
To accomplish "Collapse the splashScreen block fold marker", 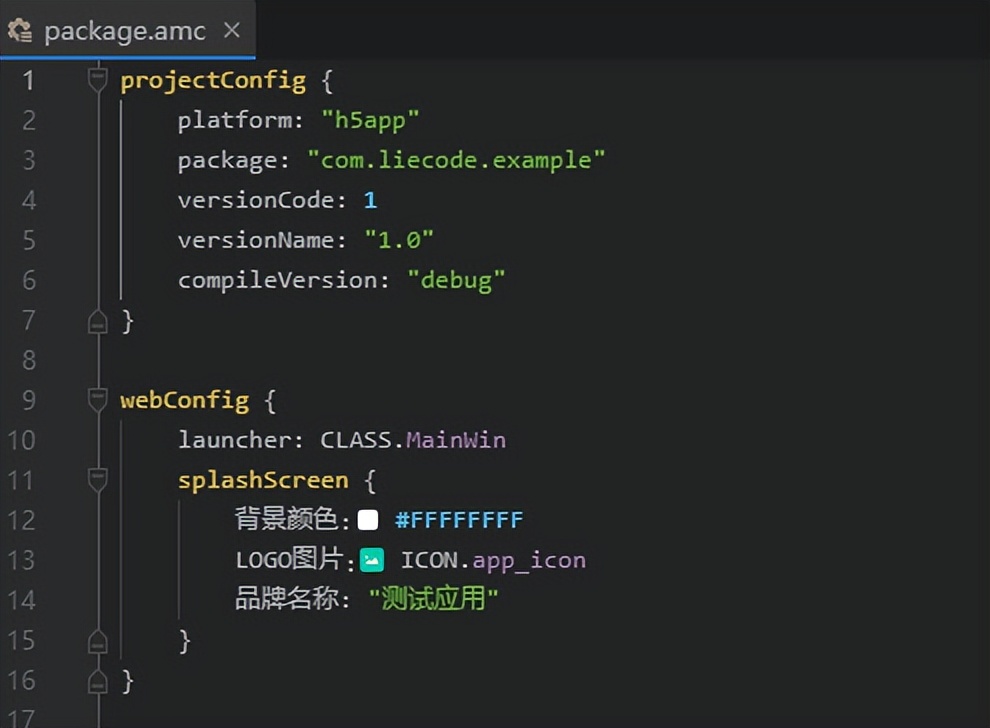I will 98,480.
